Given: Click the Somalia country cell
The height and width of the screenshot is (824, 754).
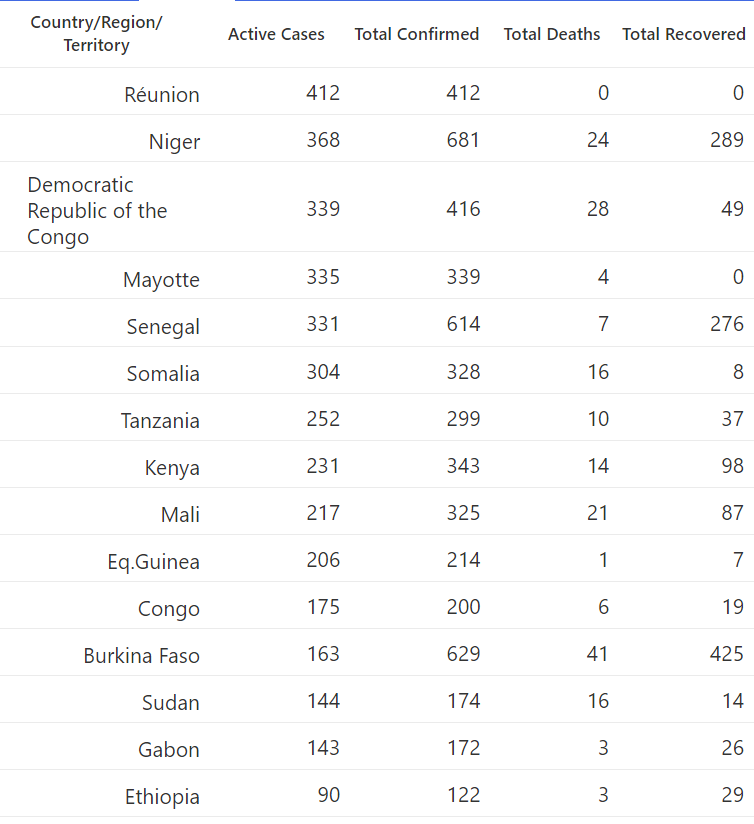Looking at the screenshot, I should click(x=163, y=374).
